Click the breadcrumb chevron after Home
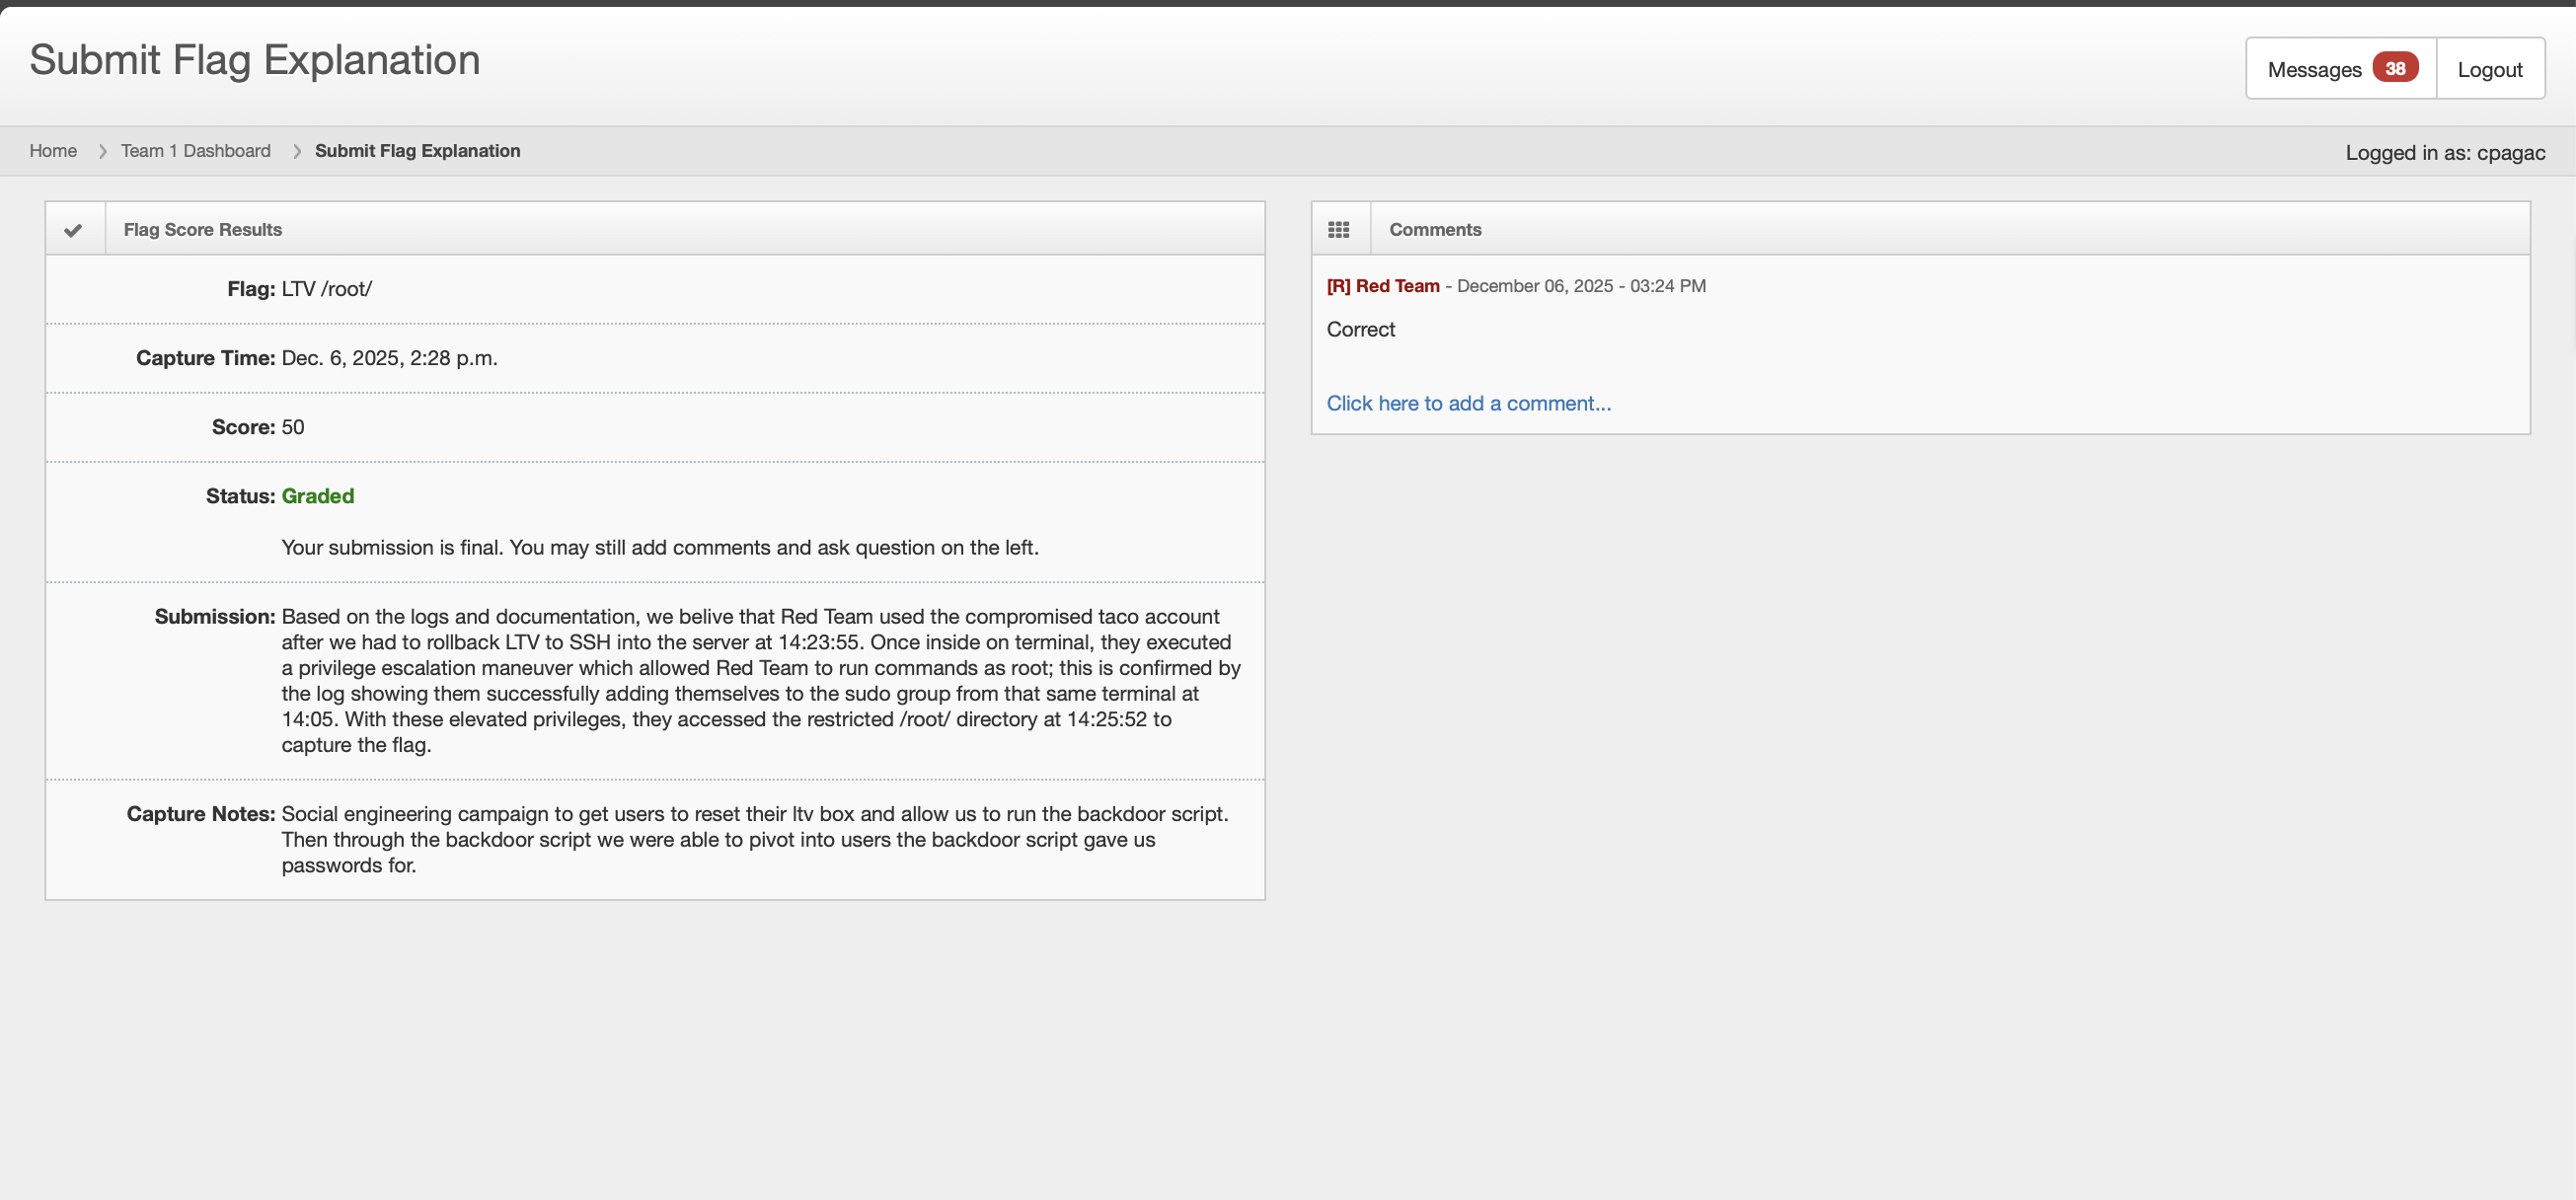 tap(102, 151)
